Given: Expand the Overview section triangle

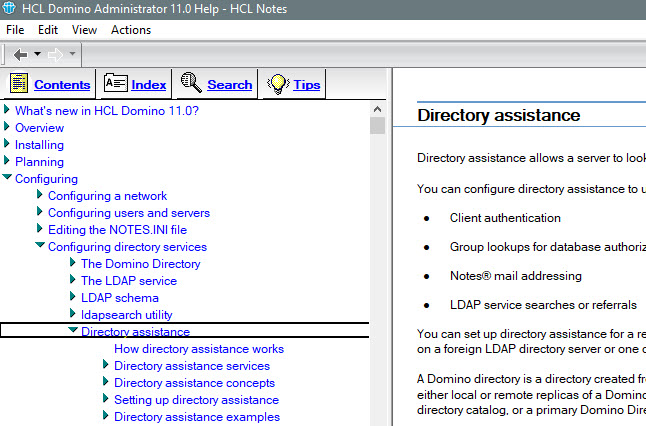Looking at the screenshot, I should tap(7, 126).
